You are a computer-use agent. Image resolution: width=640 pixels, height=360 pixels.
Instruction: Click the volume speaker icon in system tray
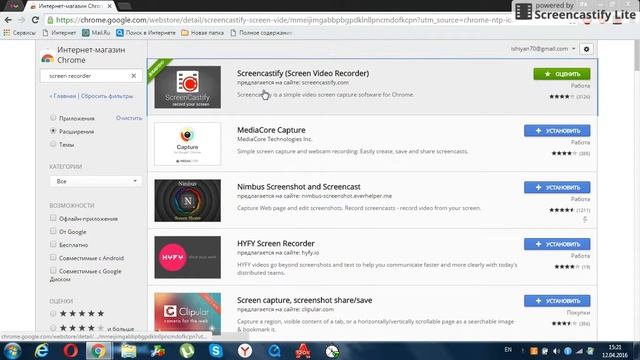point(556,351)
